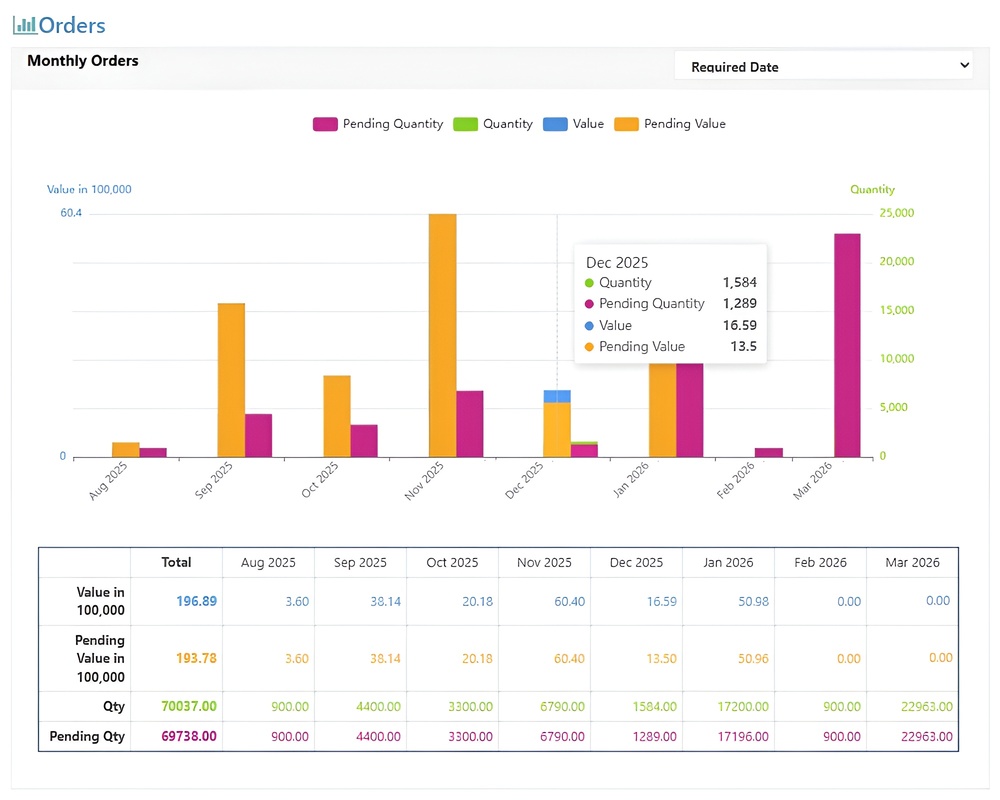Image resolution: width=1000 pixels, height=800 pixels.
Task: Click the dropdown chevron arrow beside Required Date
Action: pyautogui.click(x=964, y=65)
